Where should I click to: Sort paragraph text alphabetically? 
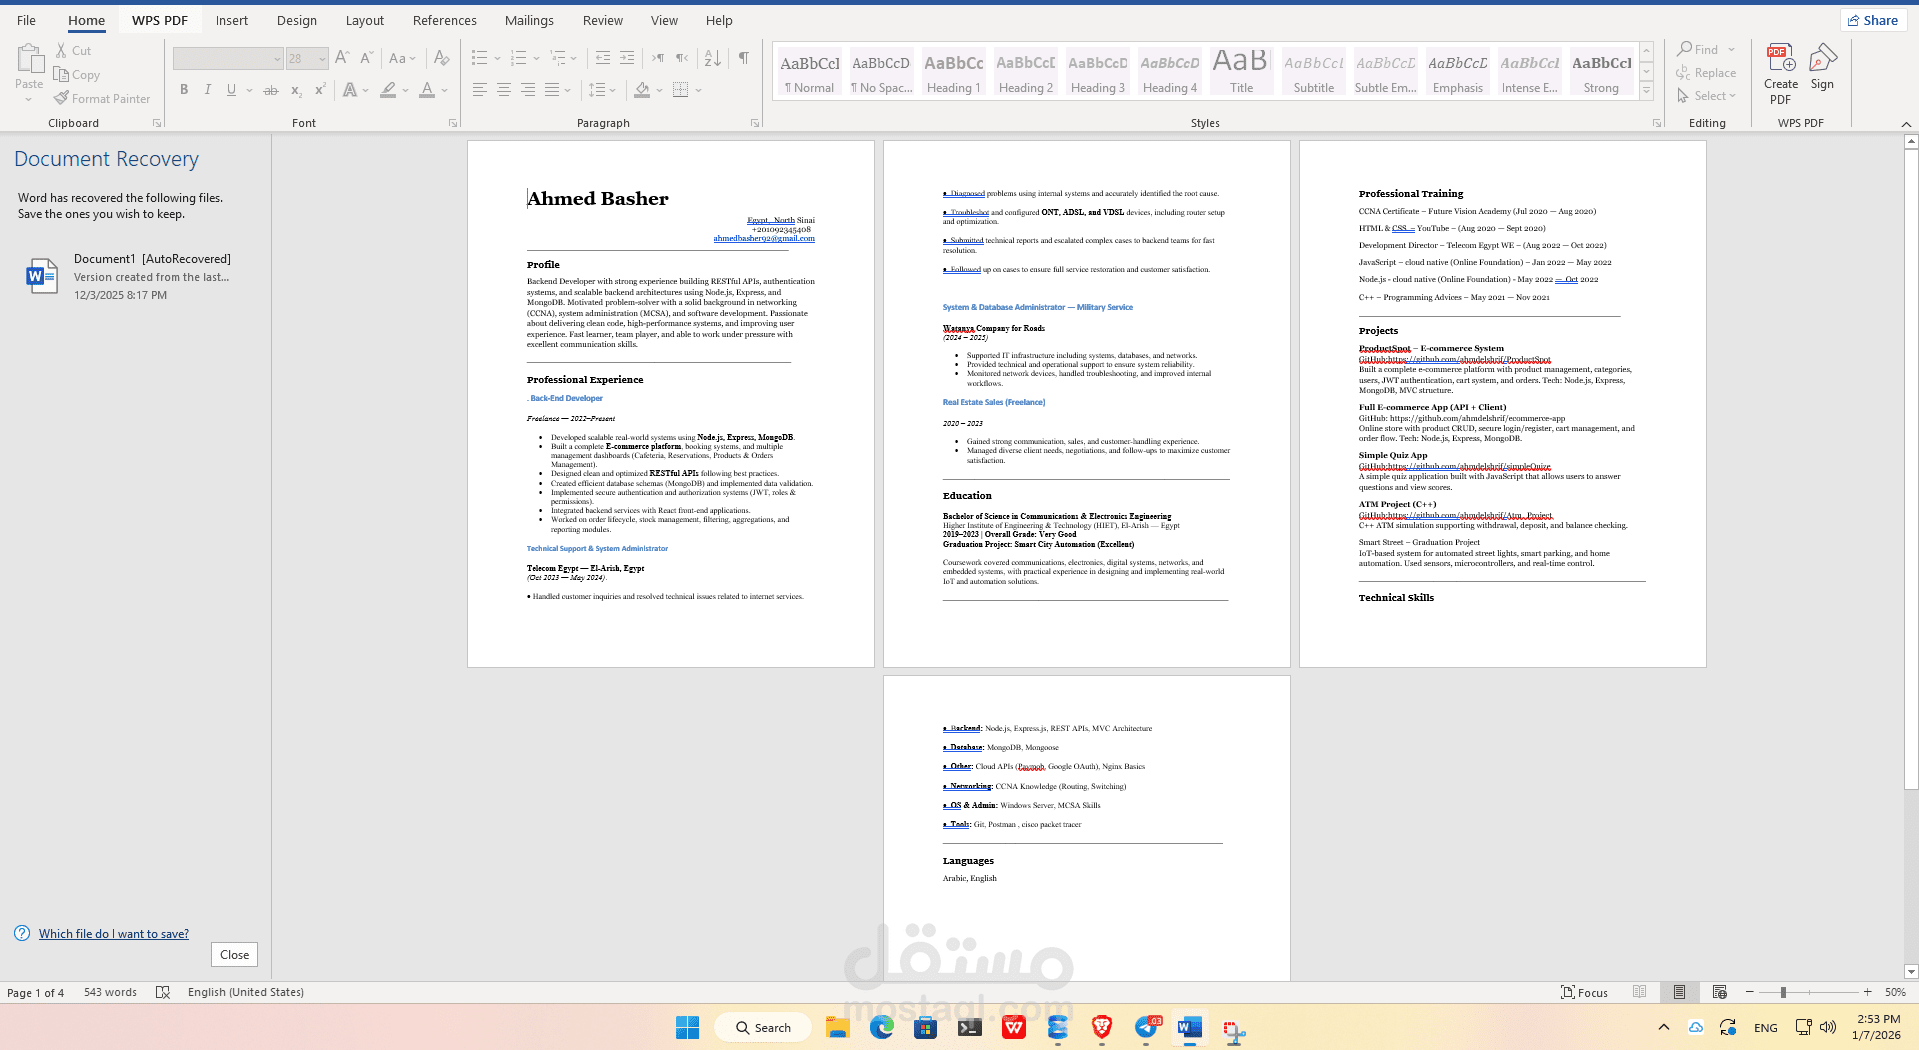pos(712,58)
